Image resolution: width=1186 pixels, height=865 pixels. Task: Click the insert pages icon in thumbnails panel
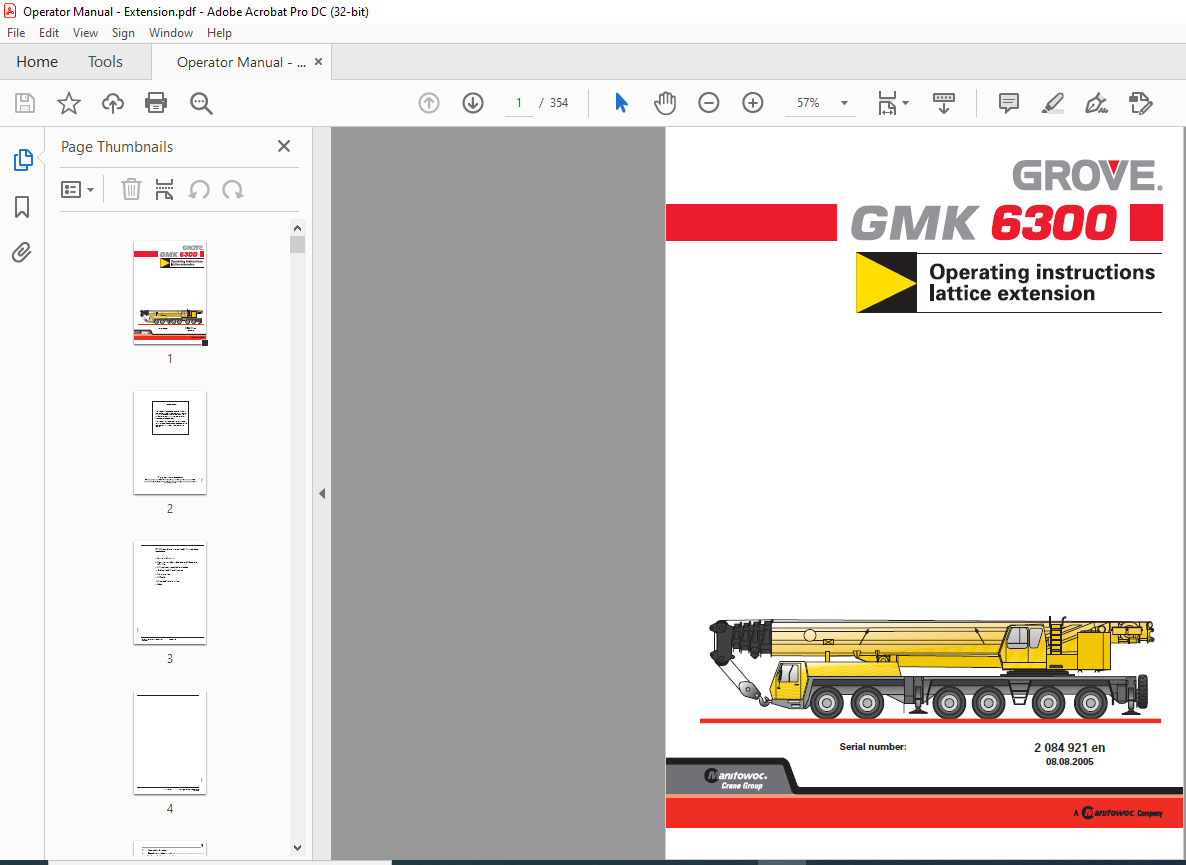pos(164,189)
